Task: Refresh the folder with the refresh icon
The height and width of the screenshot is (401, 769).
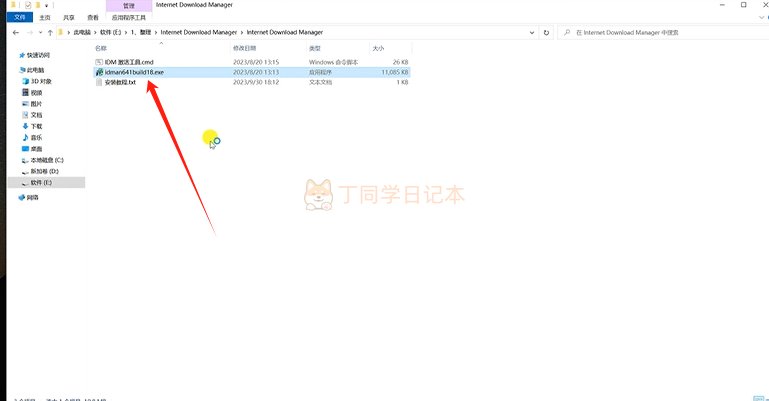Action: [x=546, y=32]
